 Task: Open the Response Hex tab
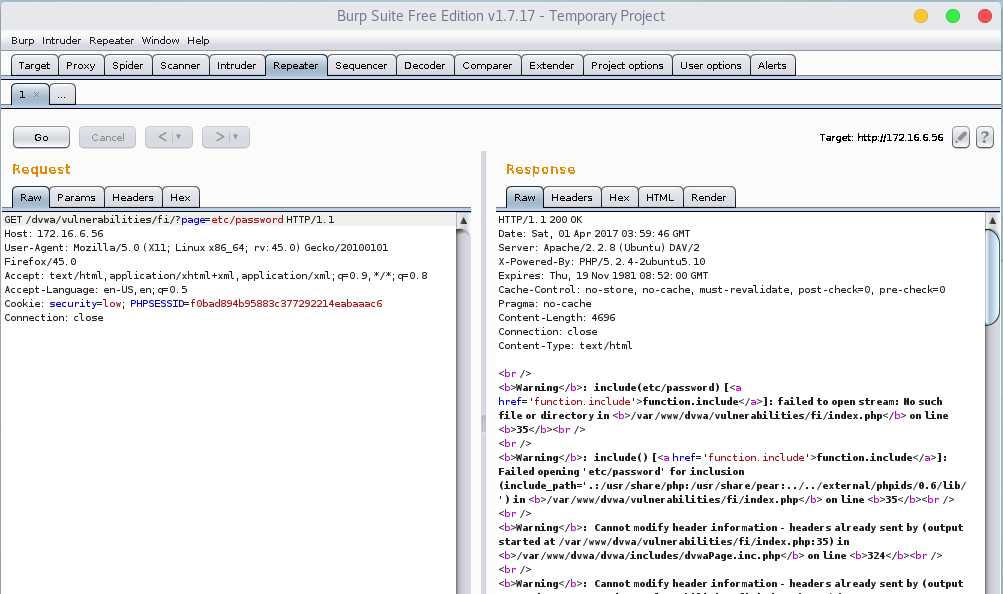click(x=619, y=198)
